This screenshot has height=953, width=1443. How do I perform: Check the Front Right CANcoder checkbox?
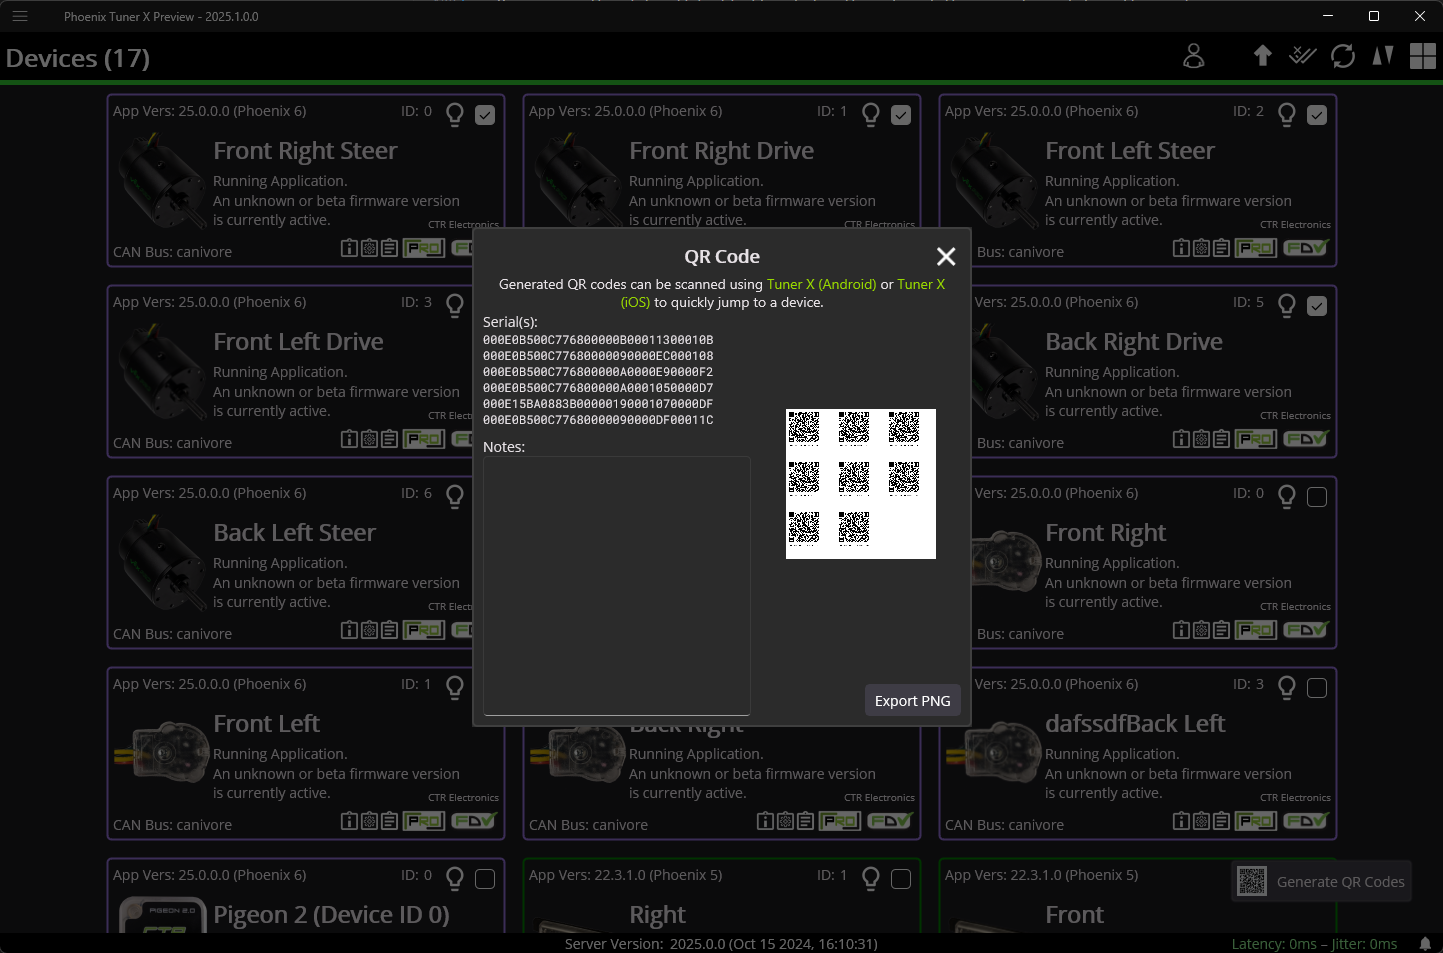[x=1317, y=497]
